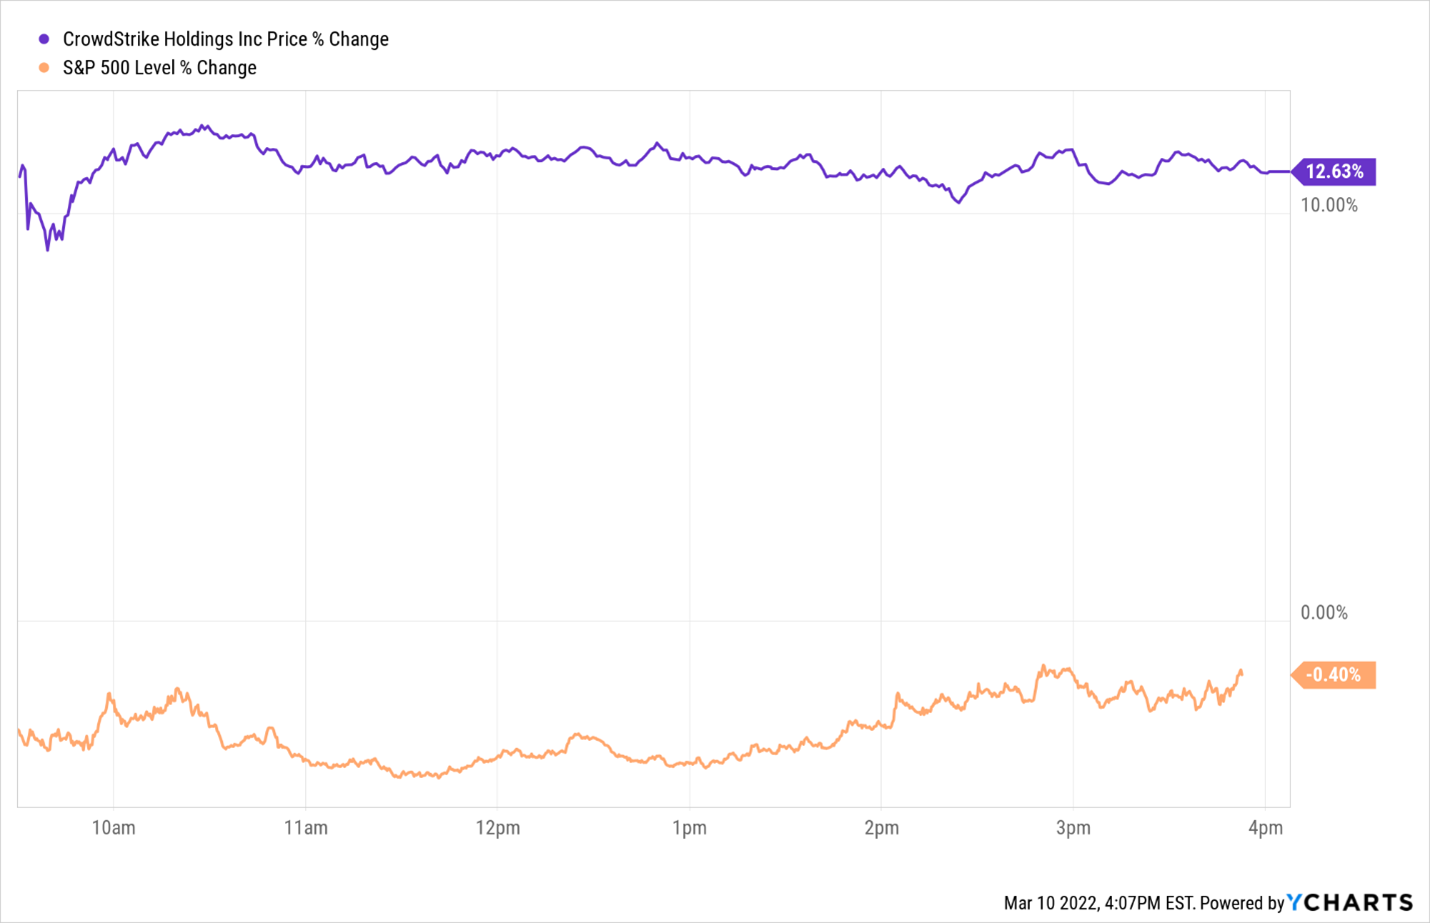Viewport: 1430px width, 923px height.
Task: Click the 1pm time axis label
Action: point(689,828)
